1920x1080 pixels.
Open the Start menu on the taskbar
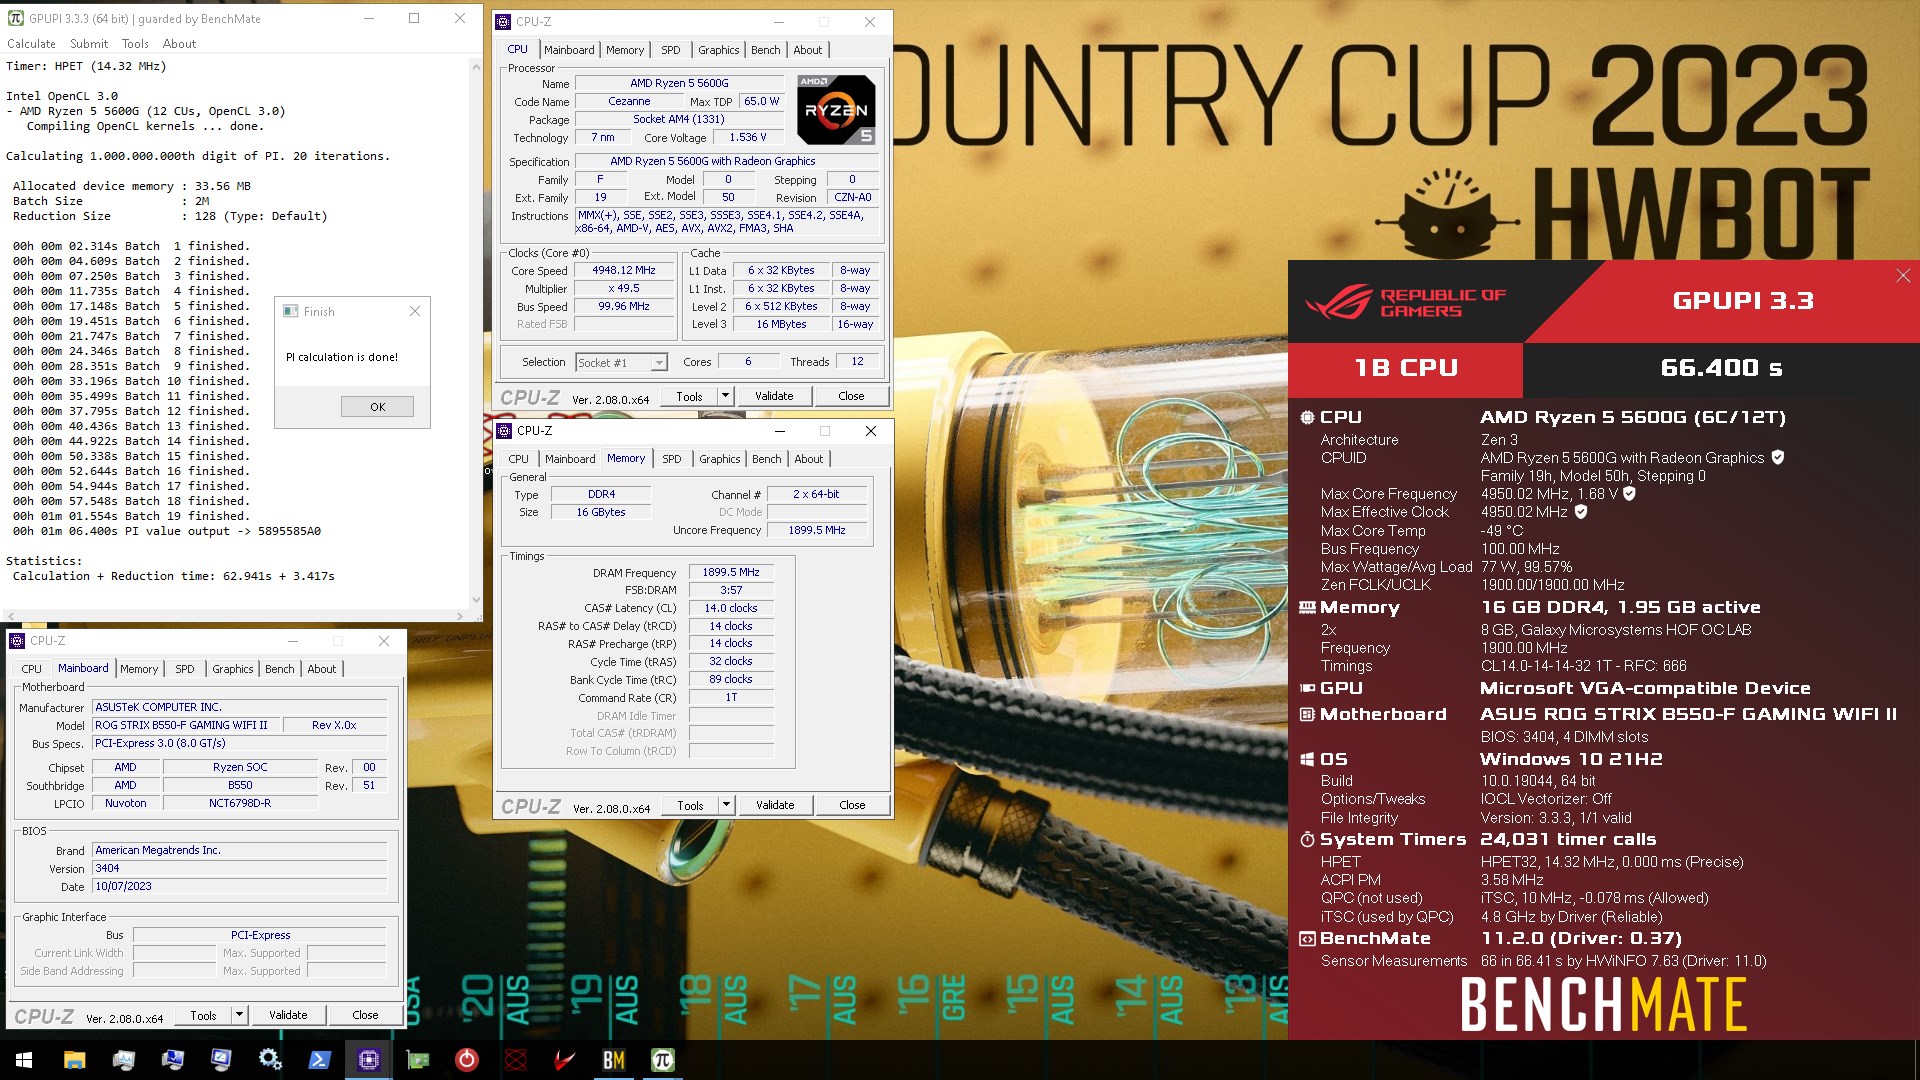click(24, 1060)
